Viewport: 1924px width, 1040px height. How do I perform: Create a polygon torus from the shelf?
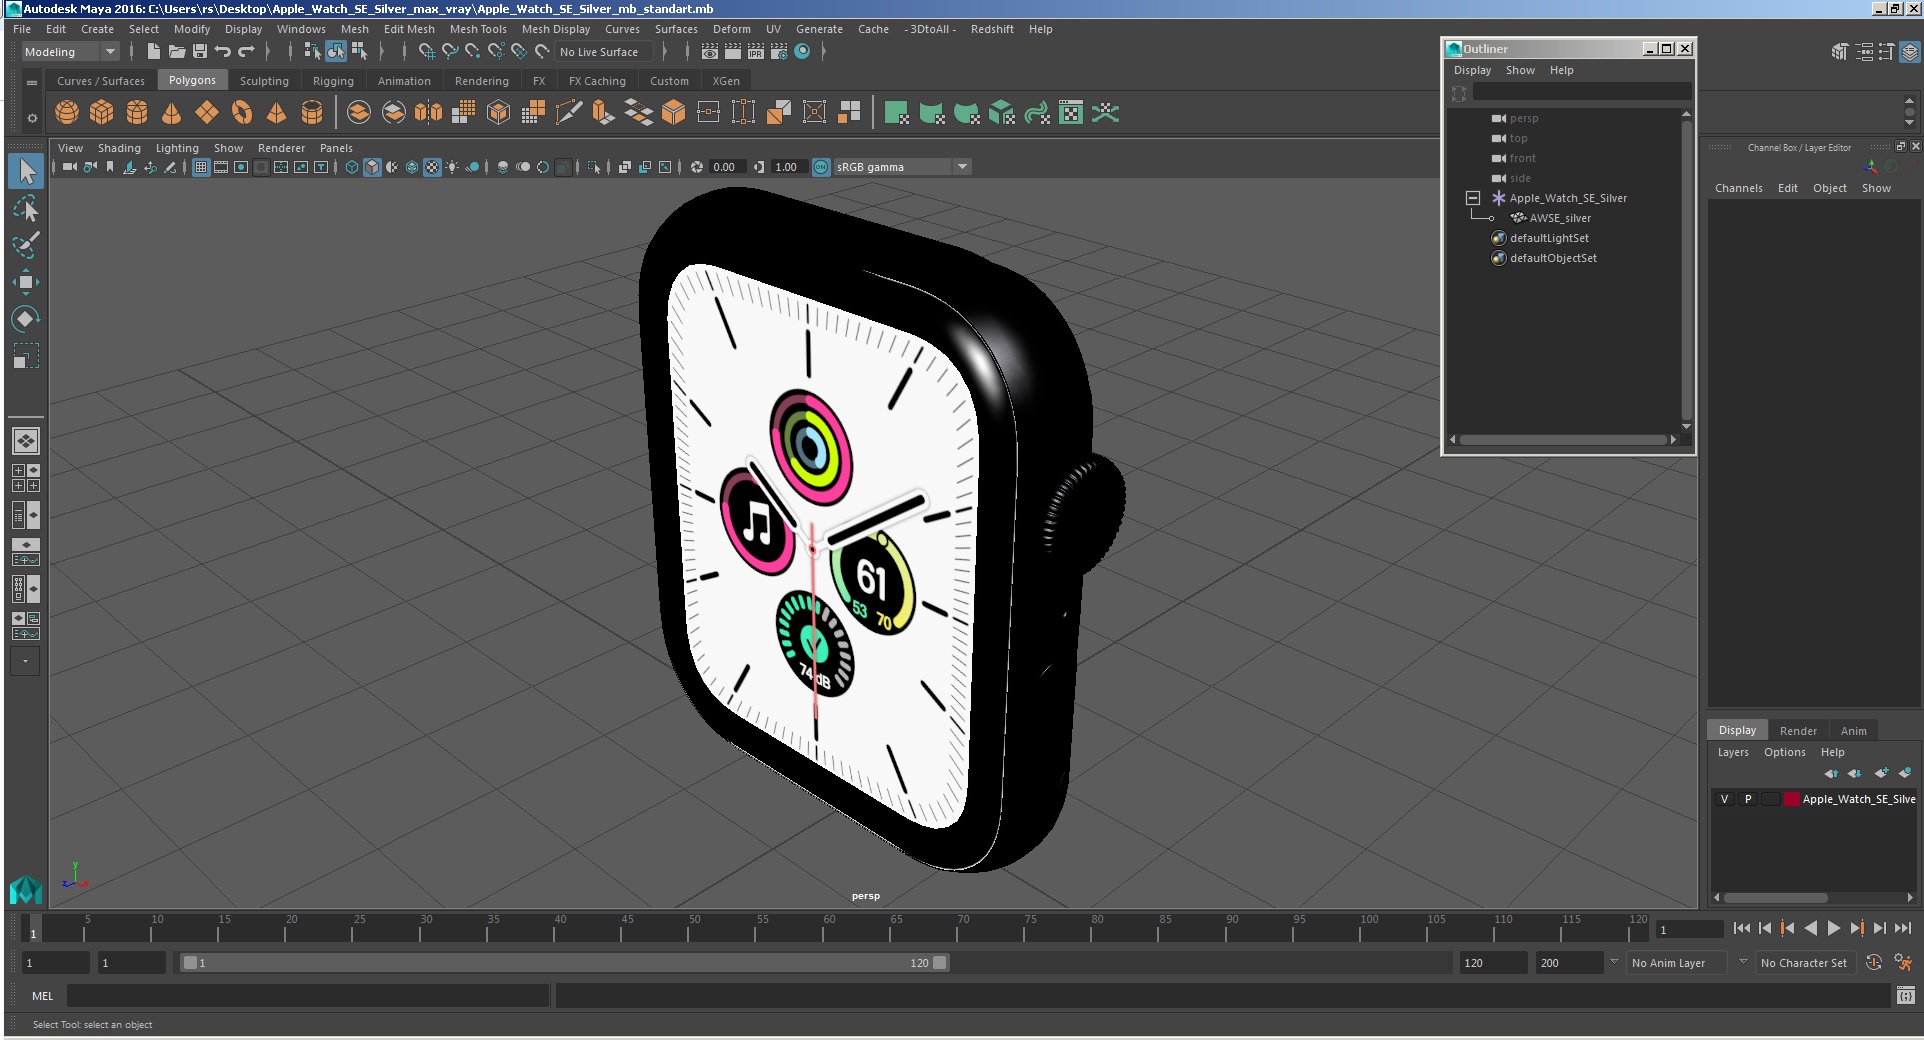pos(242,113)
